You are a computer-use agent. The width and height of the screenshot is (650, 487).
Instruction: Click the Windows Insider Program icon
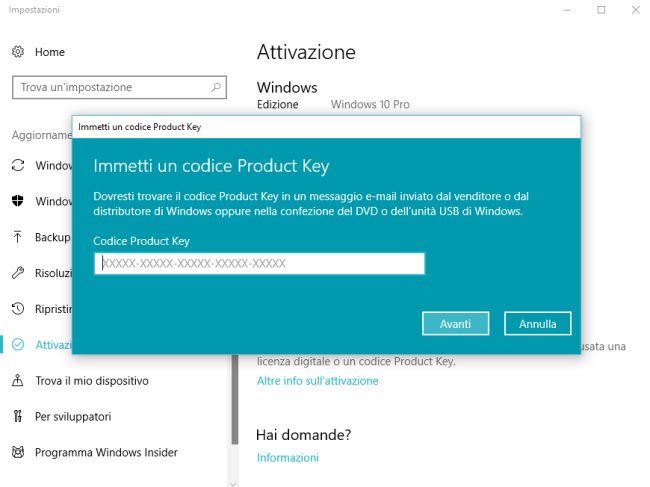click(17, 452)
